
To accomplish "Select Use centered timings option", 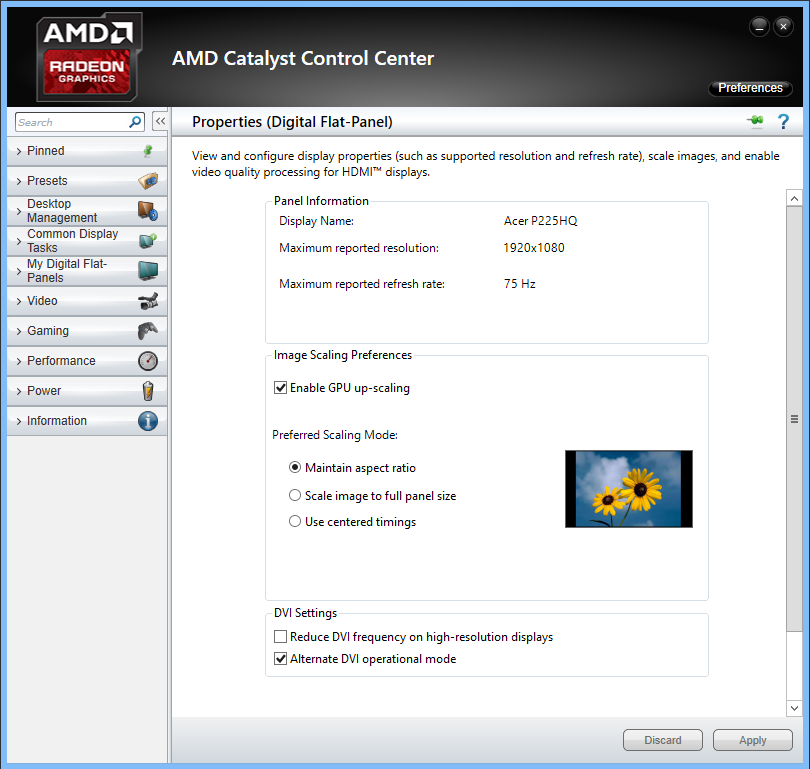I will (x=295, y=522).
